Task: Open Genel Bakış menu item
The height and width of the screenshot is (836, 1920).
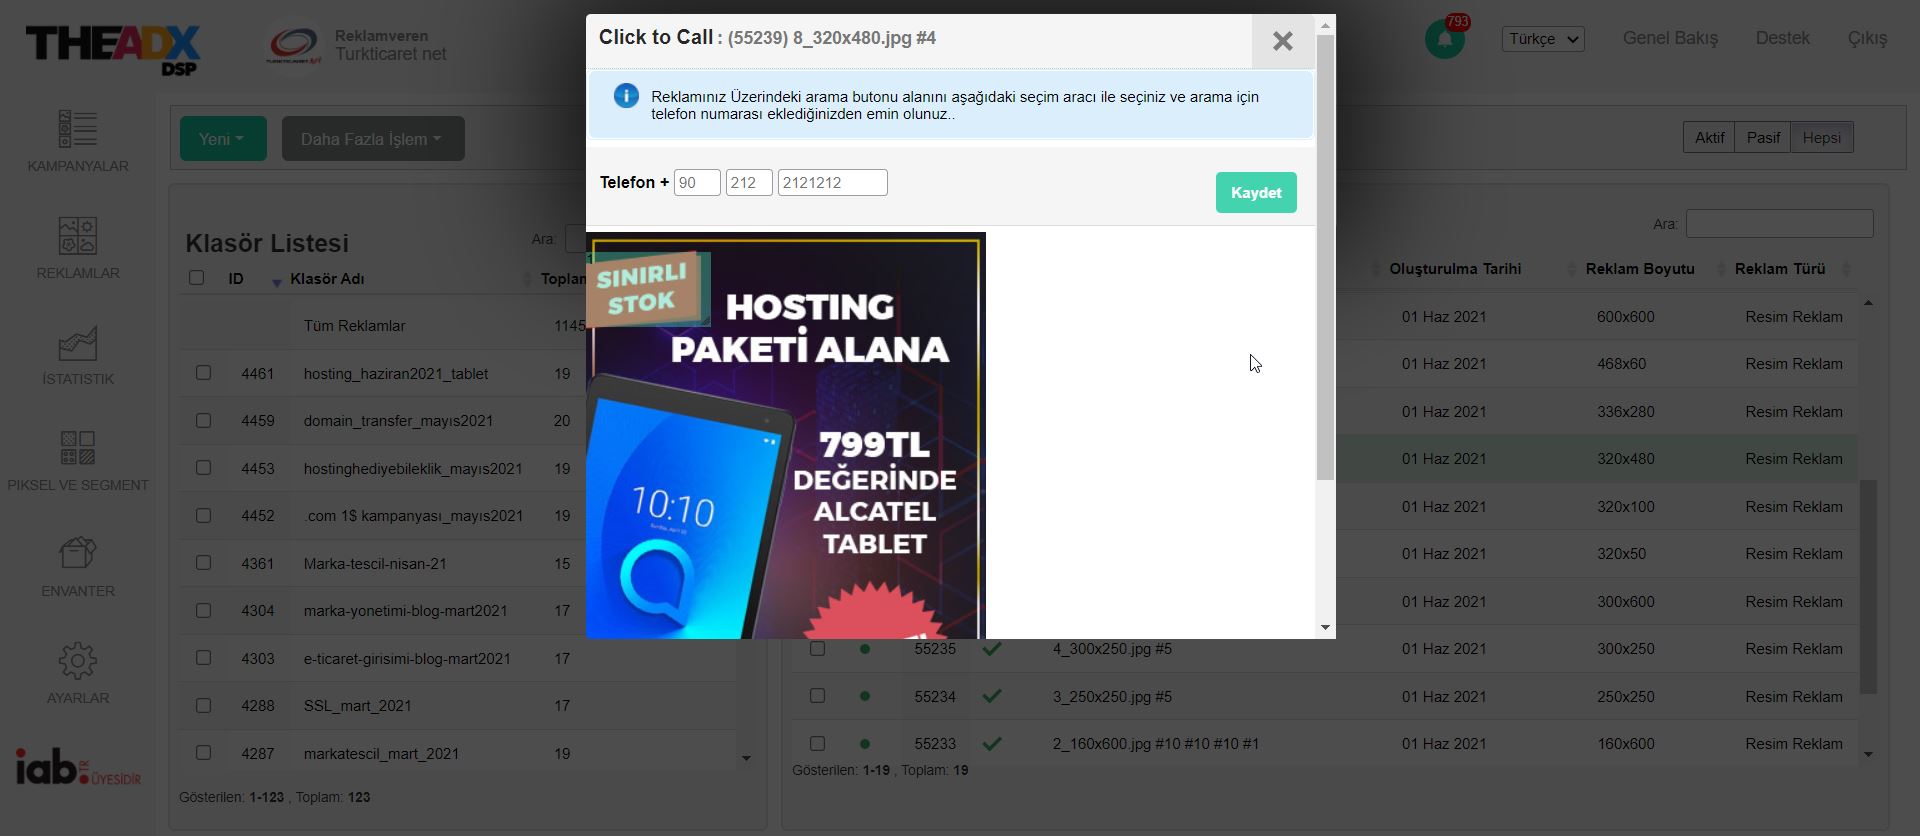Action: pyautogui.click(x=1670, y=38)
